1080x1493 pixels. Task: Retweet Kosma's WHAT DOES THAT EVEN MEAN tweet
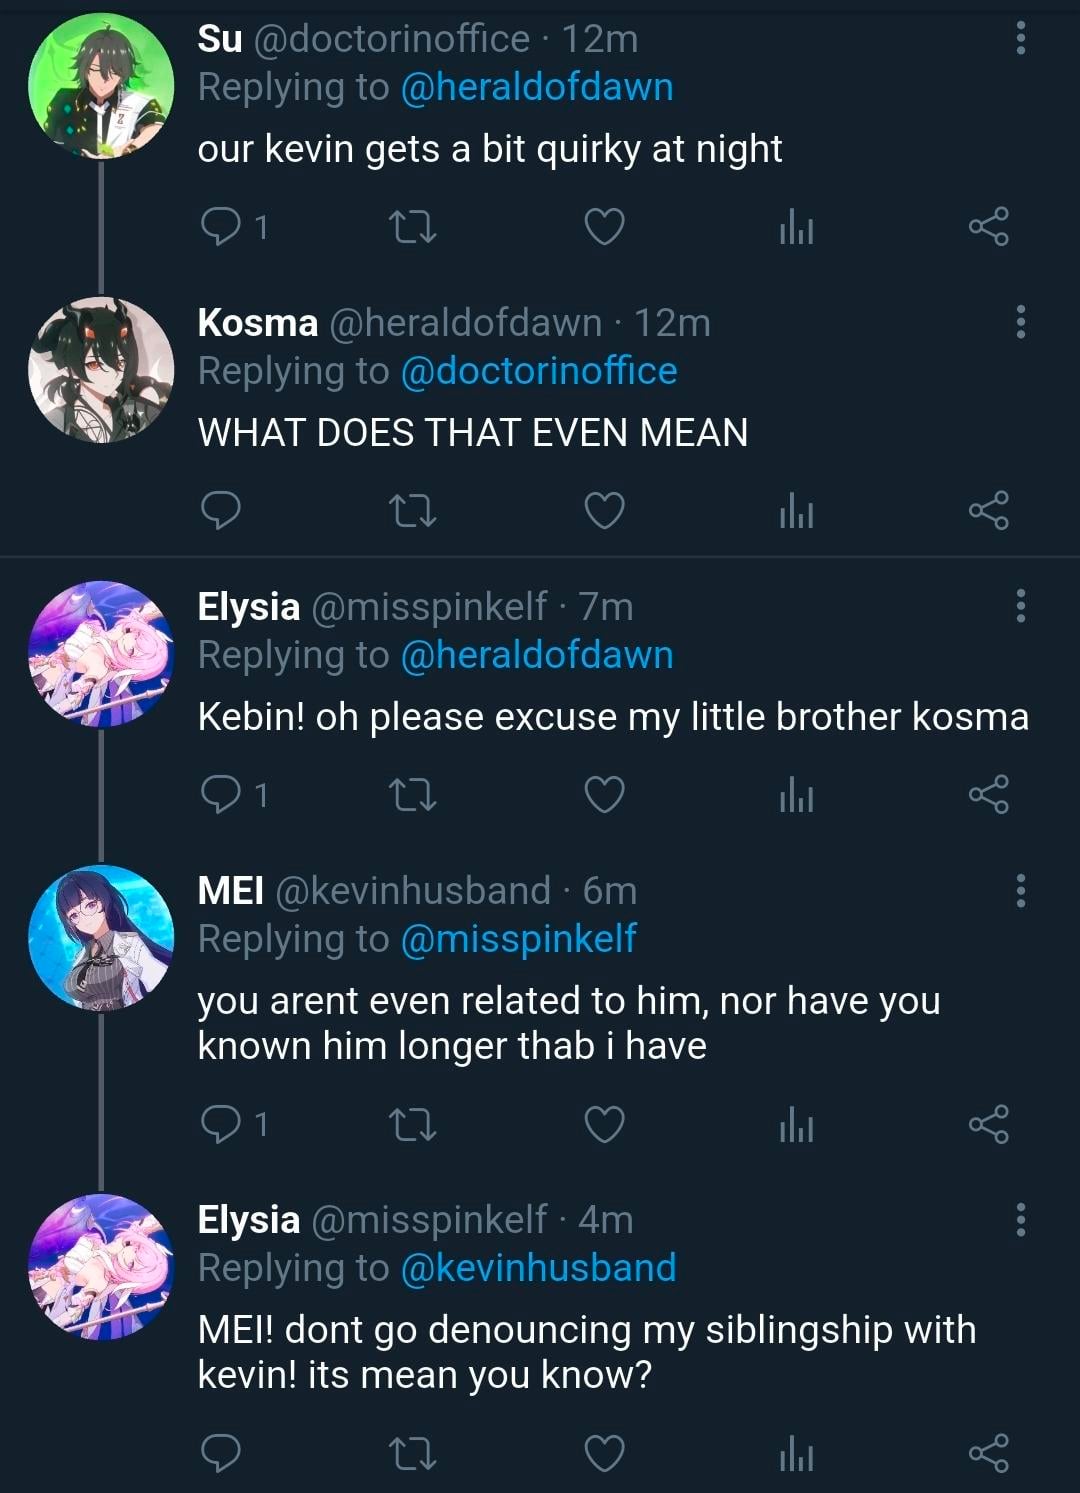coord(411,511)
